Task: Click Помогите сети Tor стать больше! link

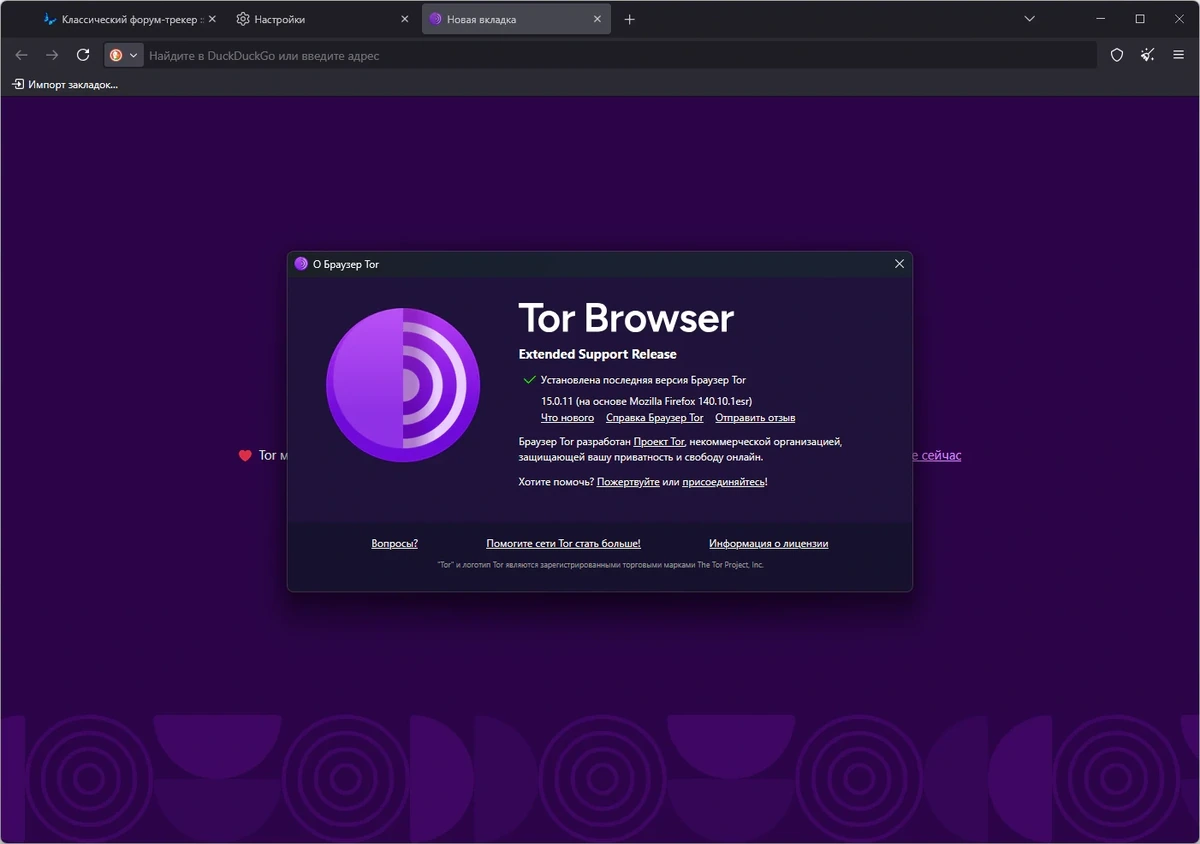Action: (563, 544)
